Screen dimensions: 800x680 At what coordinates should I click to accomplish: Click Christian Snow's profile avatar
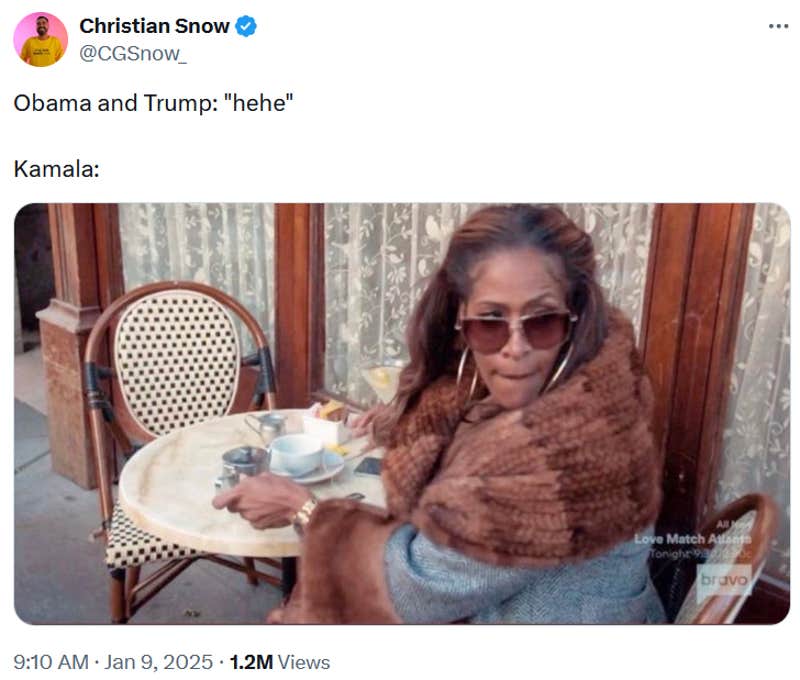coord(41,40)
